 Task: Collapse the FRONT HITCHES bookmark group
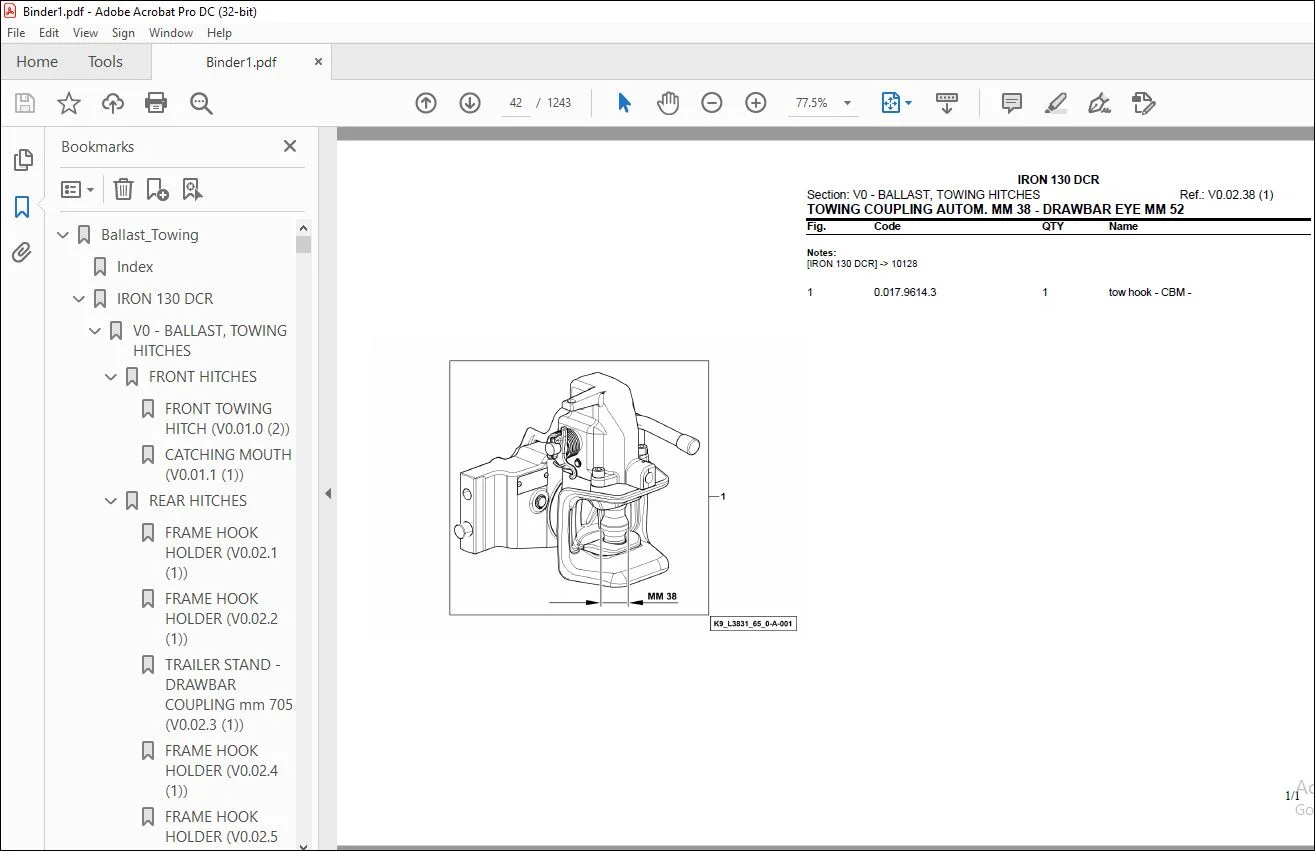coord(112,377)
